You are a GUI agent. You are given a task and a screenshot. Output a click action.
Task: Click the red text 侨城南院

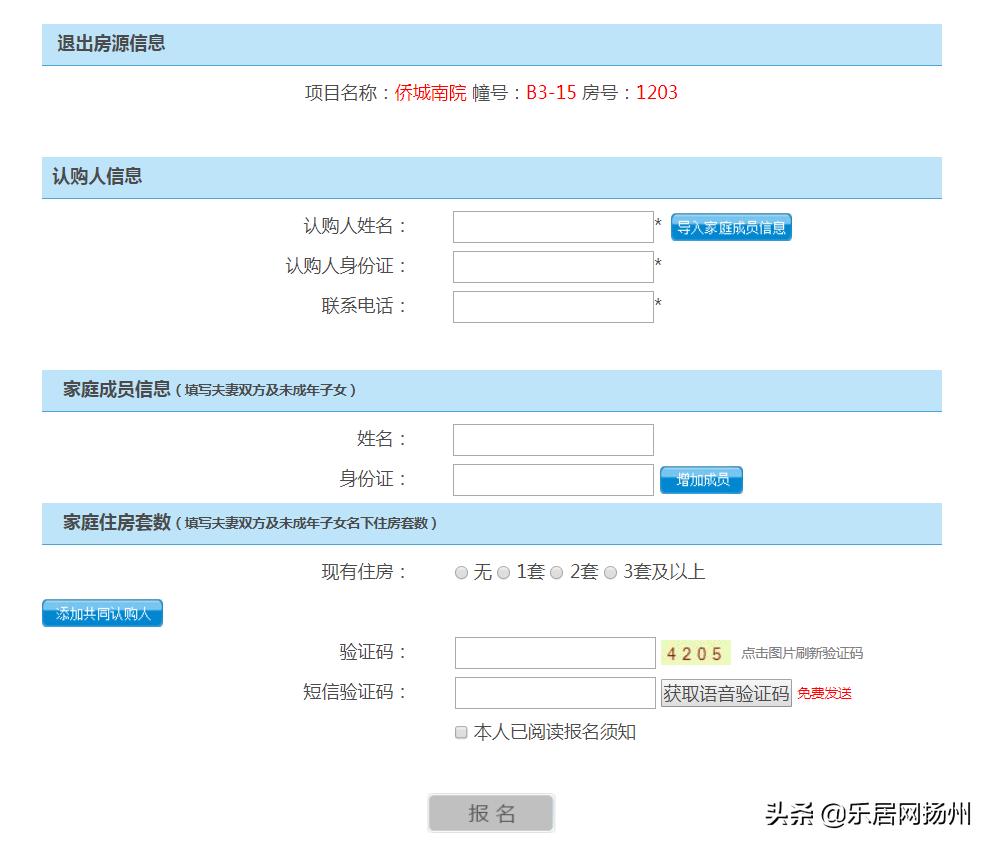pos(430,93)
